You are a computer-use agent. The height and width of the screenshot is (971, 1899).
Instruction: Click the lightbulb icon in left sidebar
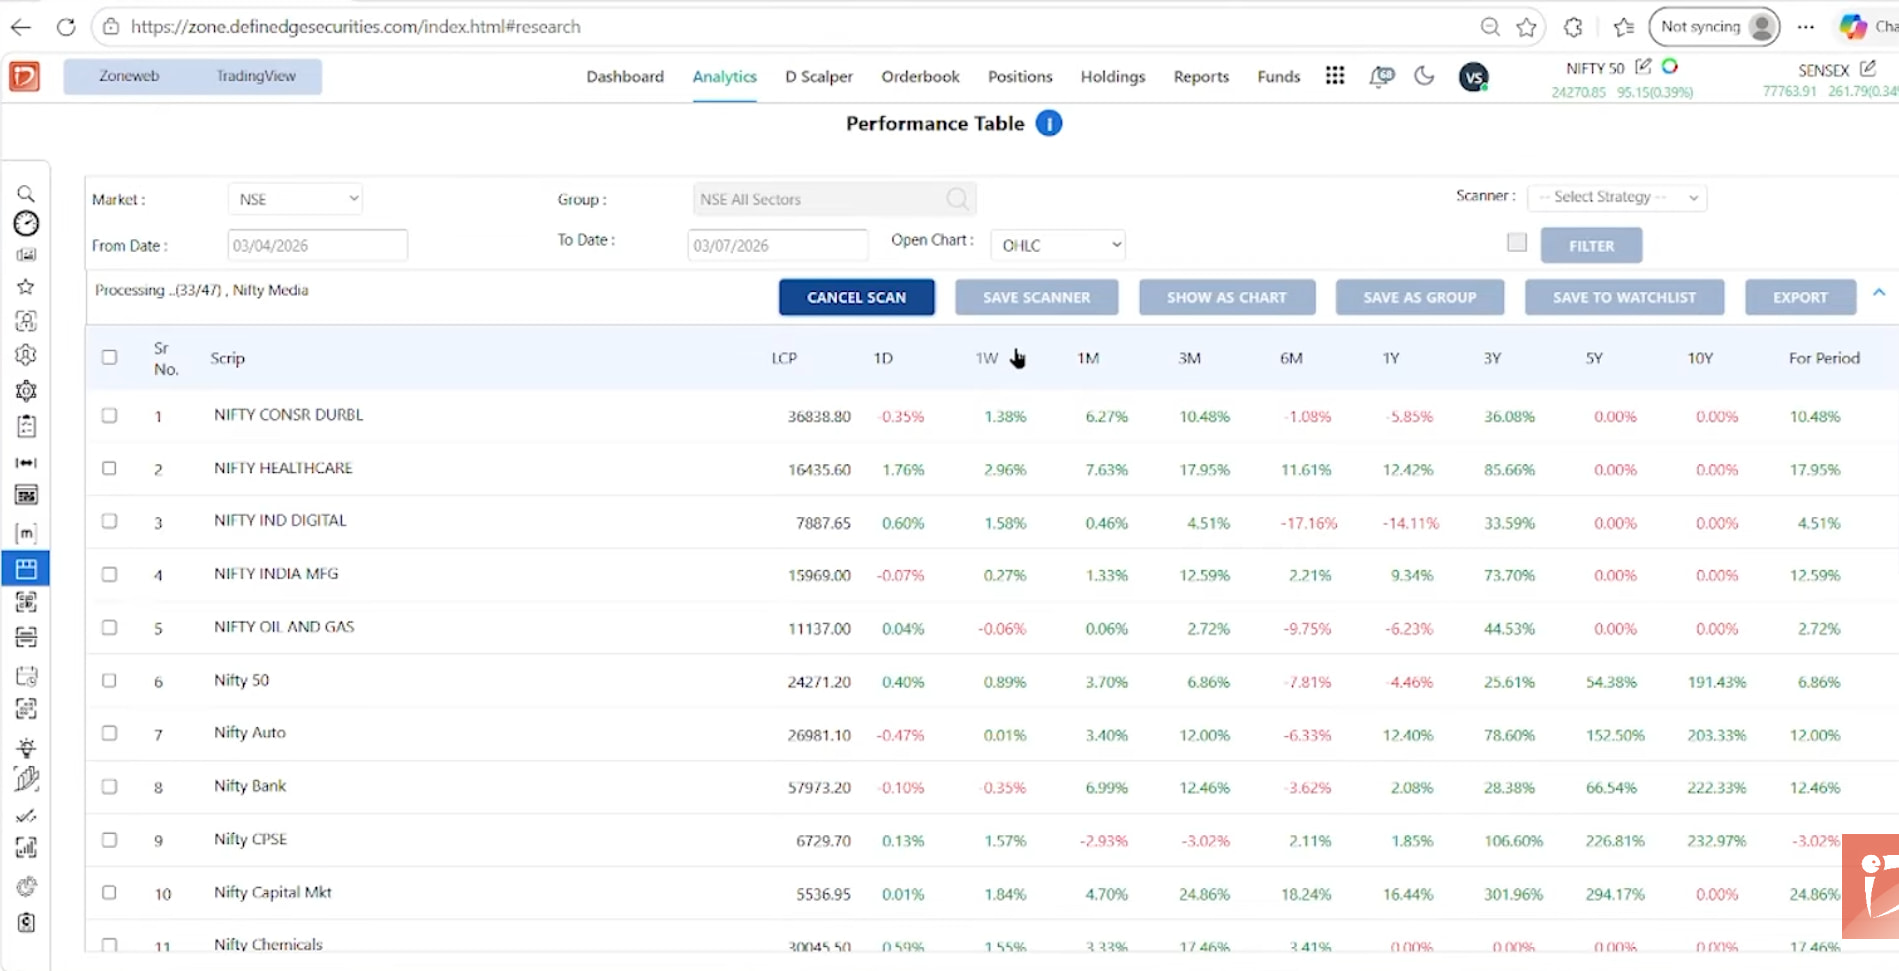(x=26, y=747)
